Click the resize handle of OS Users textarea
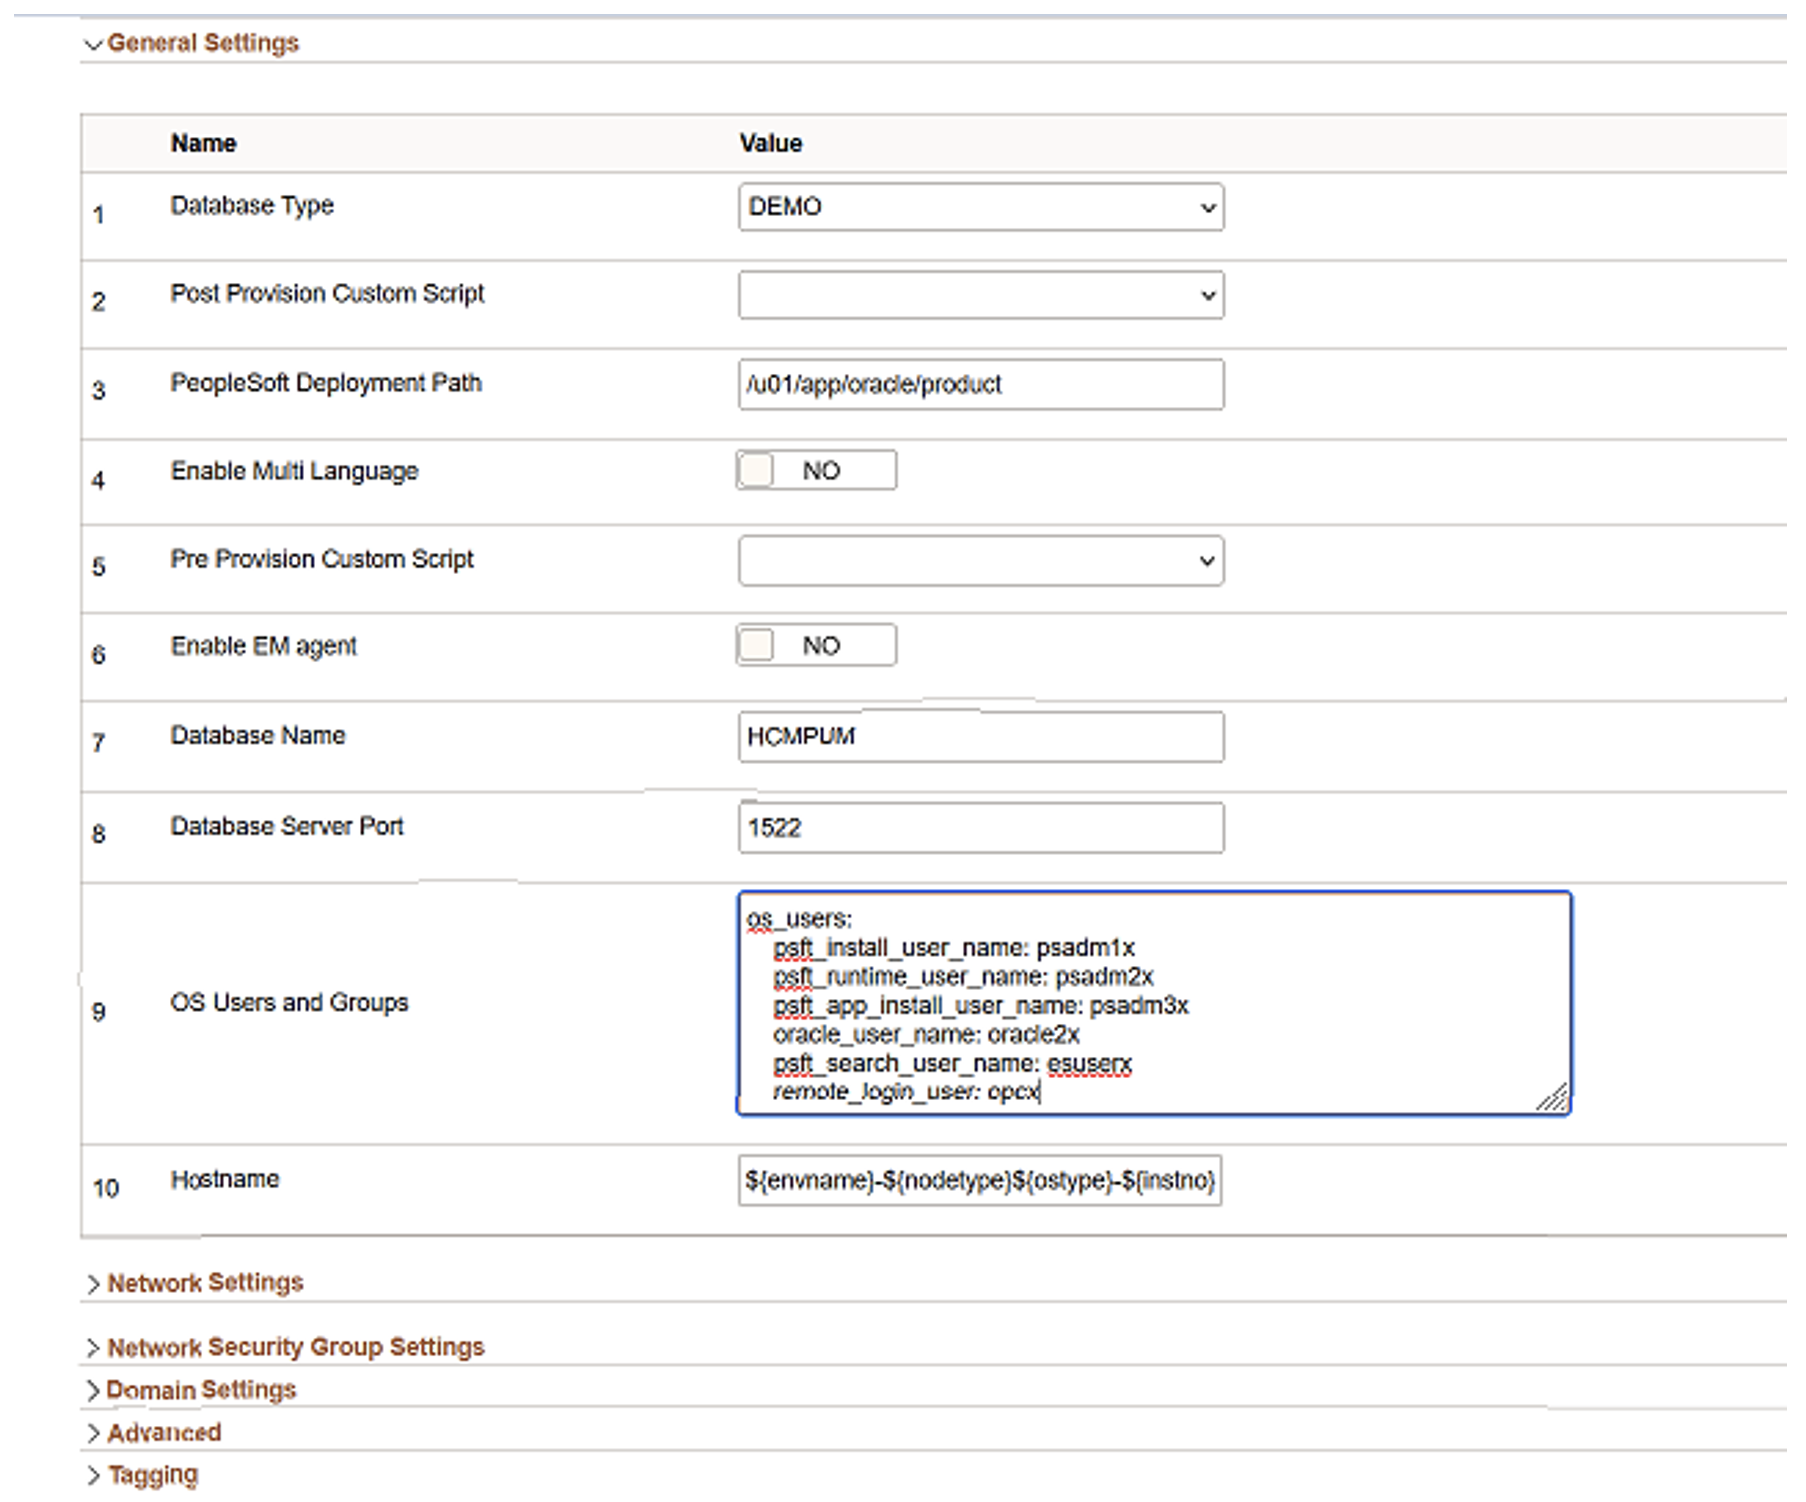 click(x=1554, y=1100)
